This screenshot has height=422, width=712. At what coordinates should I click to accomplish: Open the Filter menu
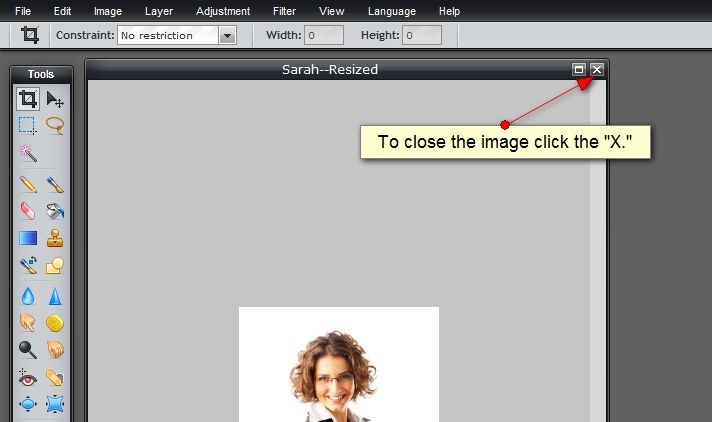(284, 11)
